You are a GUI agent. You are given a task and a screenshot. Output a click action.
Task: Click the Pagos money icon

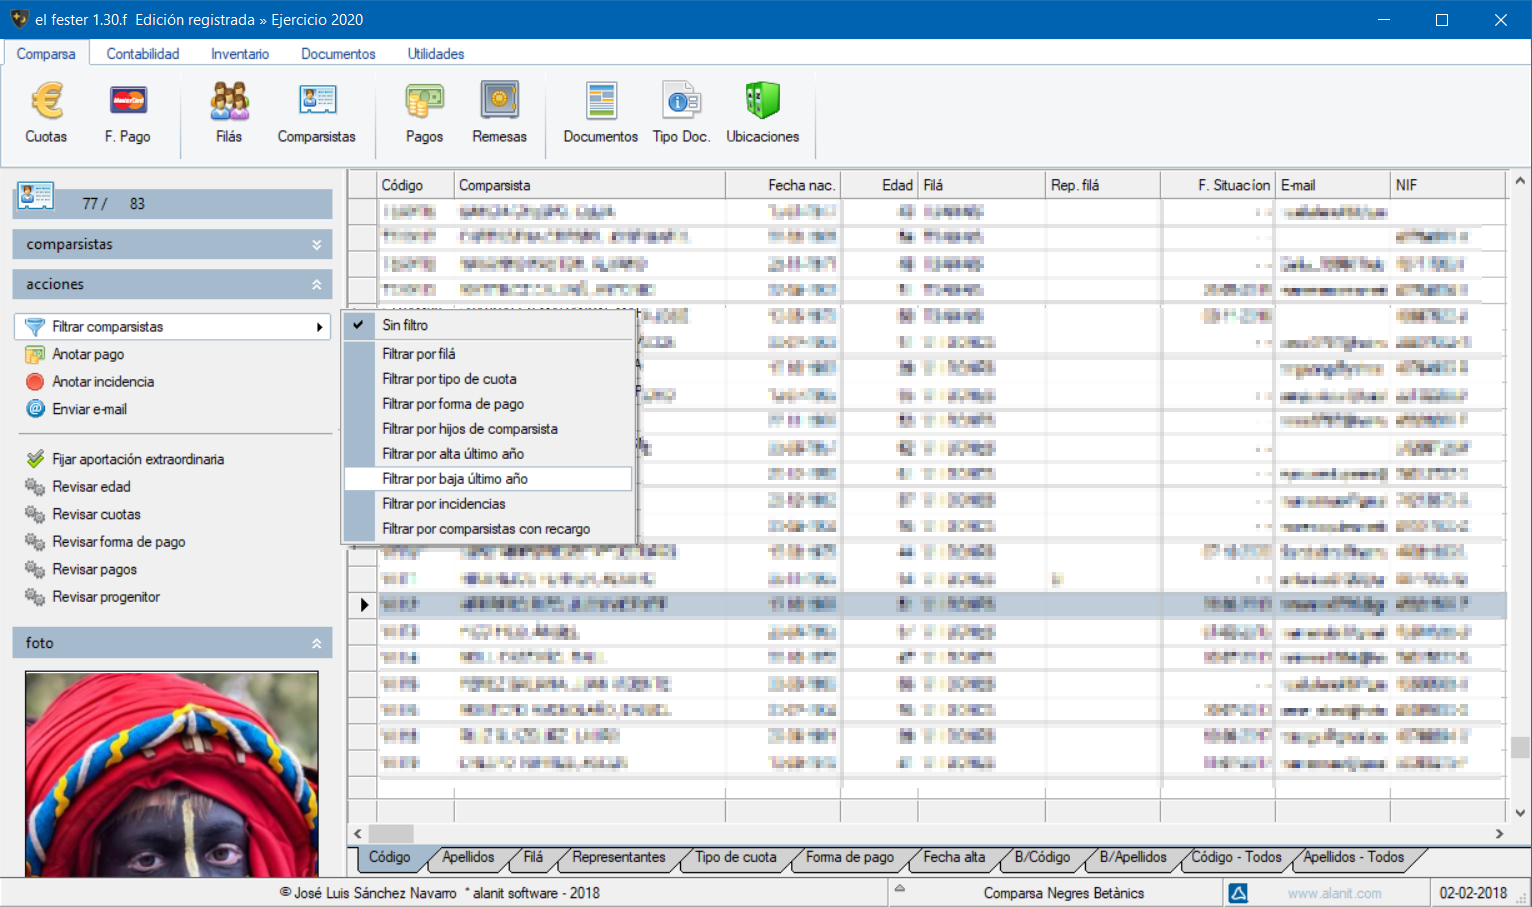(424, 101)
